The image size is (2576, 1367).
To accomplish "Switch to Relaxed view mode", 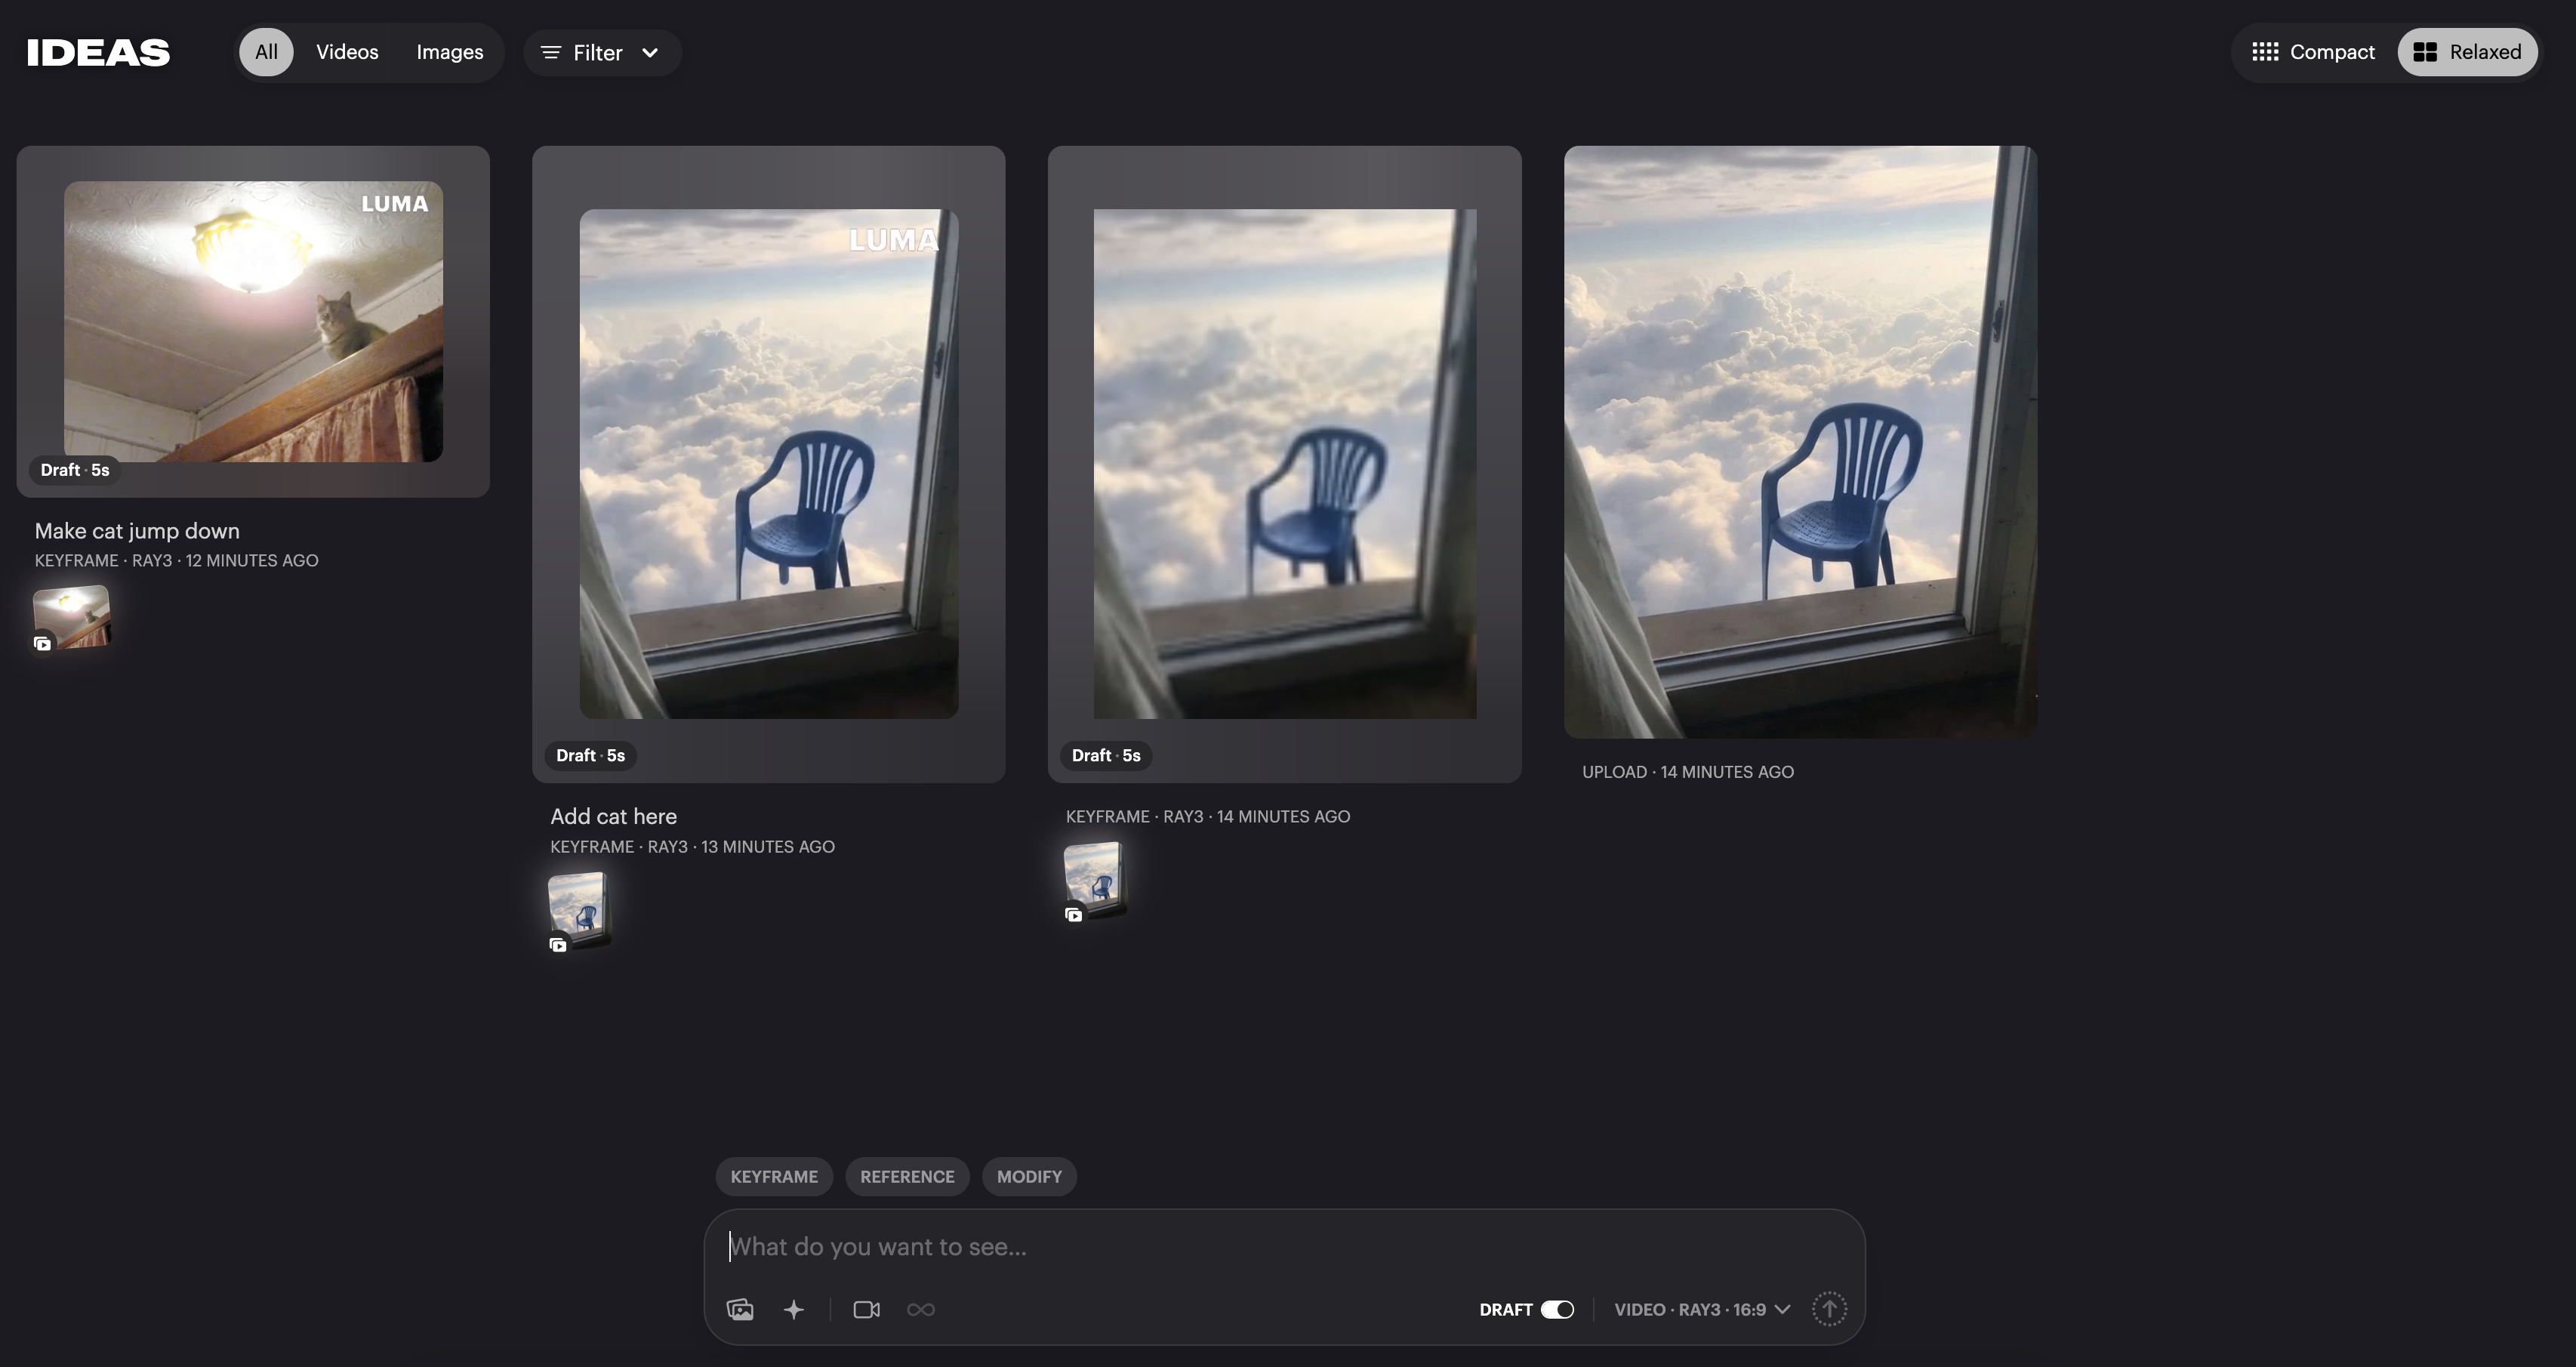I will click(x=2467, y=52).
